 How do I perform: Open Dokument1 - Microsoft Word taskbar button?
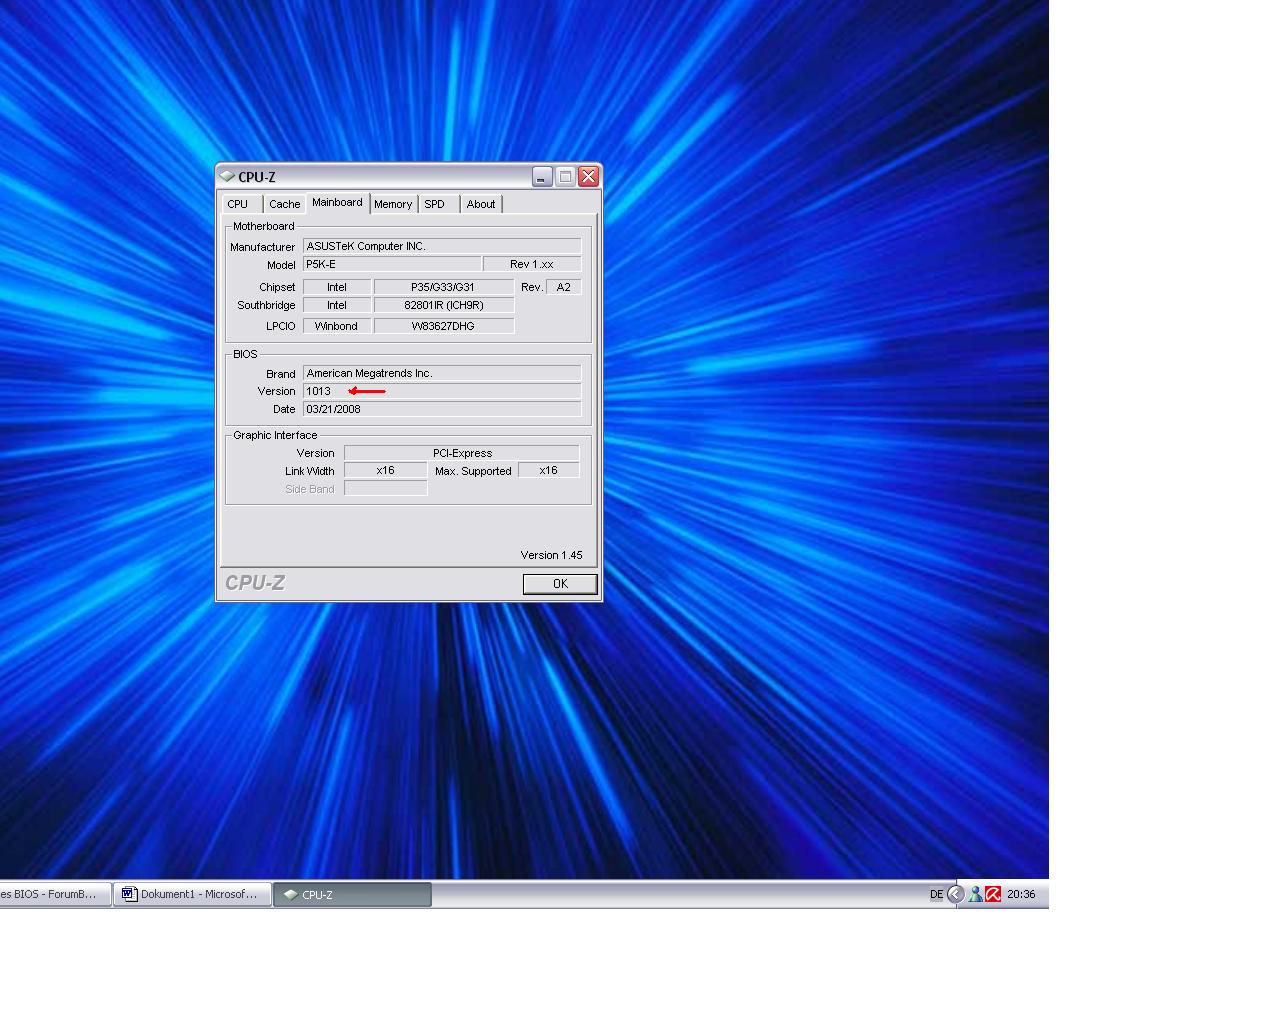tap(191, 895)
